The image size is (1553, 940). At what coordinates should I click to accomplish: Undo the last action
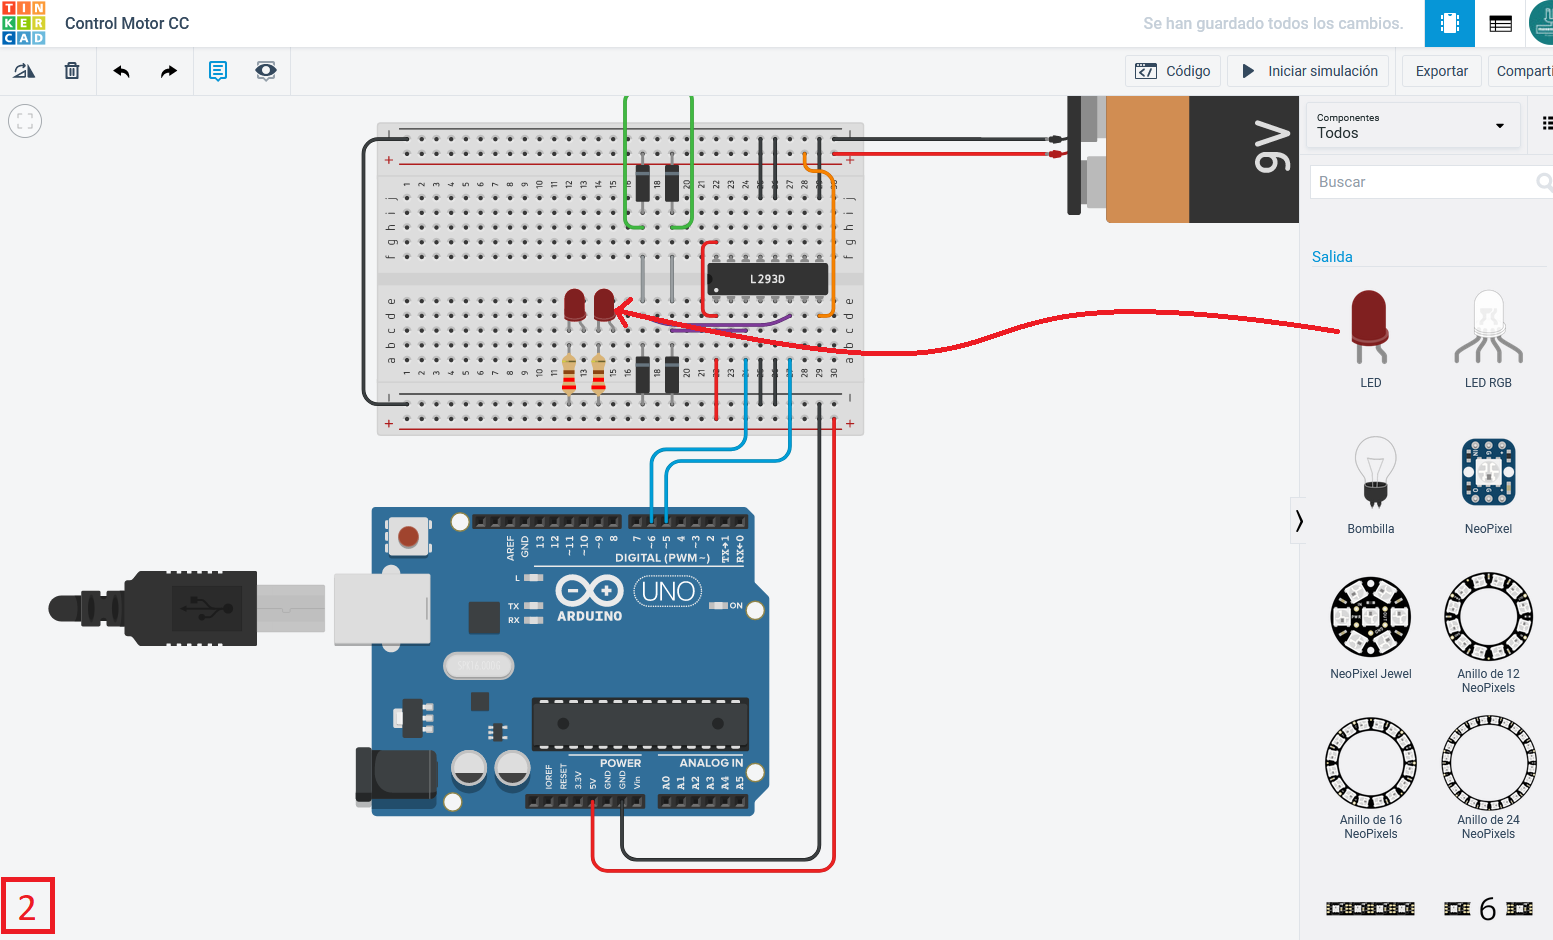122,71
